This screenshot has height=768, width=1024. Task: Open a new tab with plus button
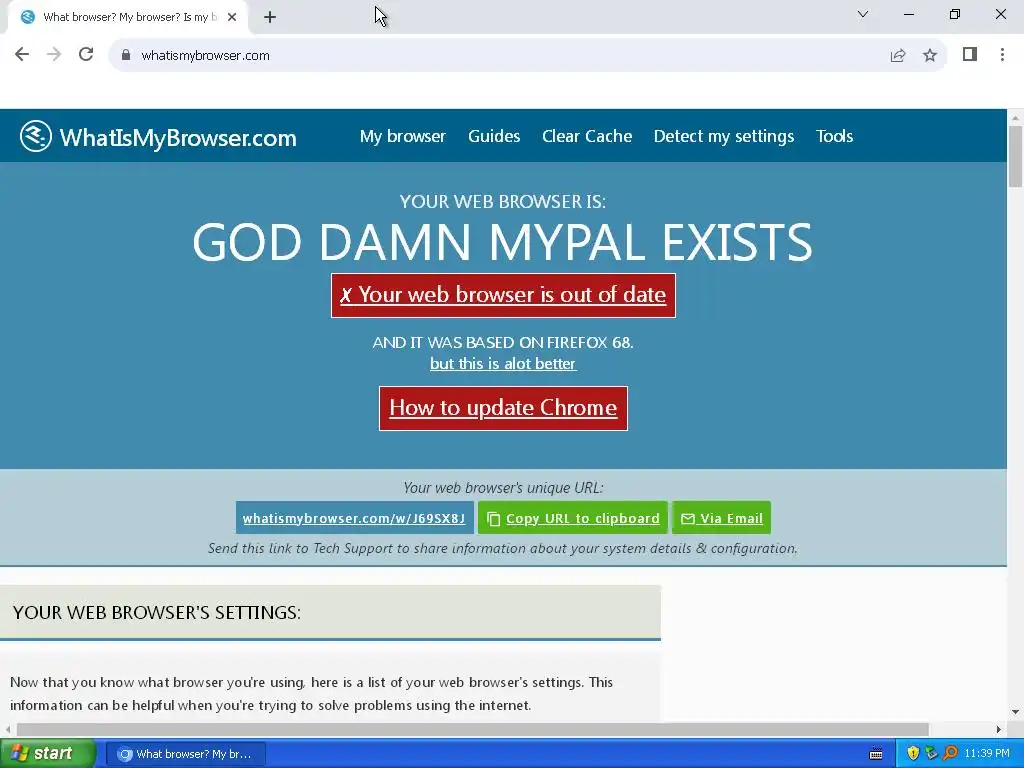(270, 18)
